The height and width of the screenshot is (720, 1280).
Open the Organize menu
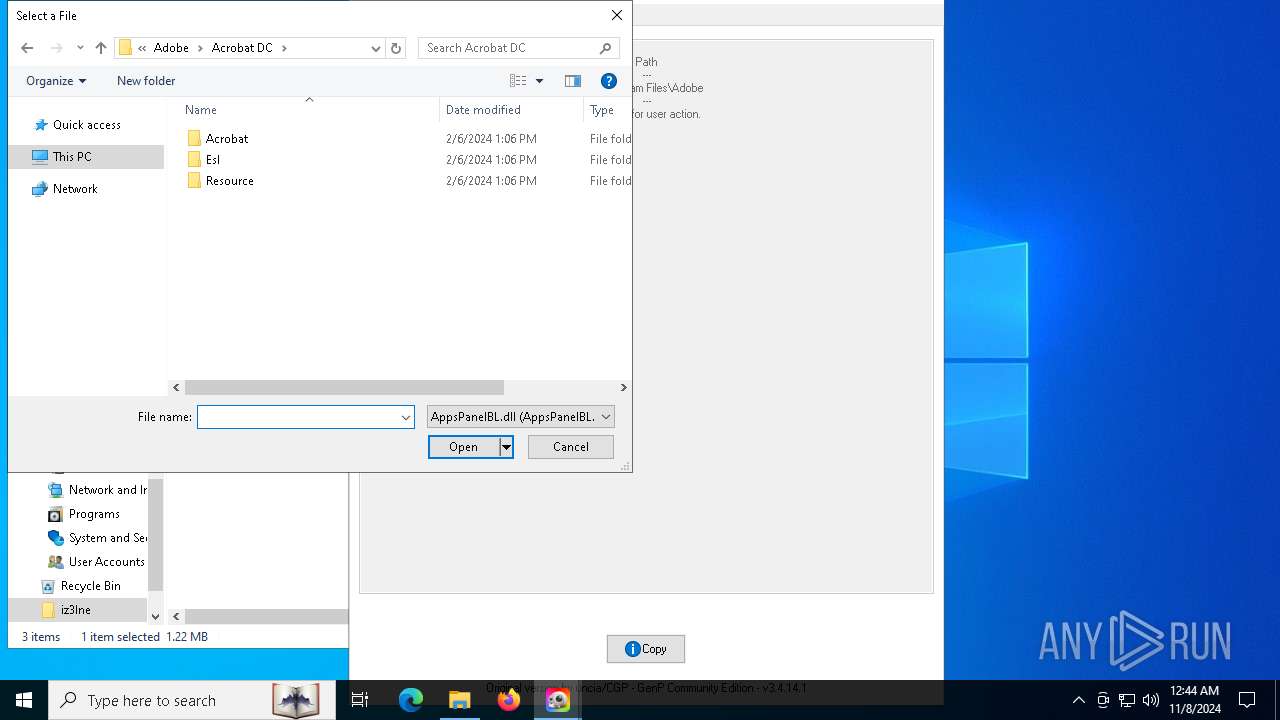(56, 81)
